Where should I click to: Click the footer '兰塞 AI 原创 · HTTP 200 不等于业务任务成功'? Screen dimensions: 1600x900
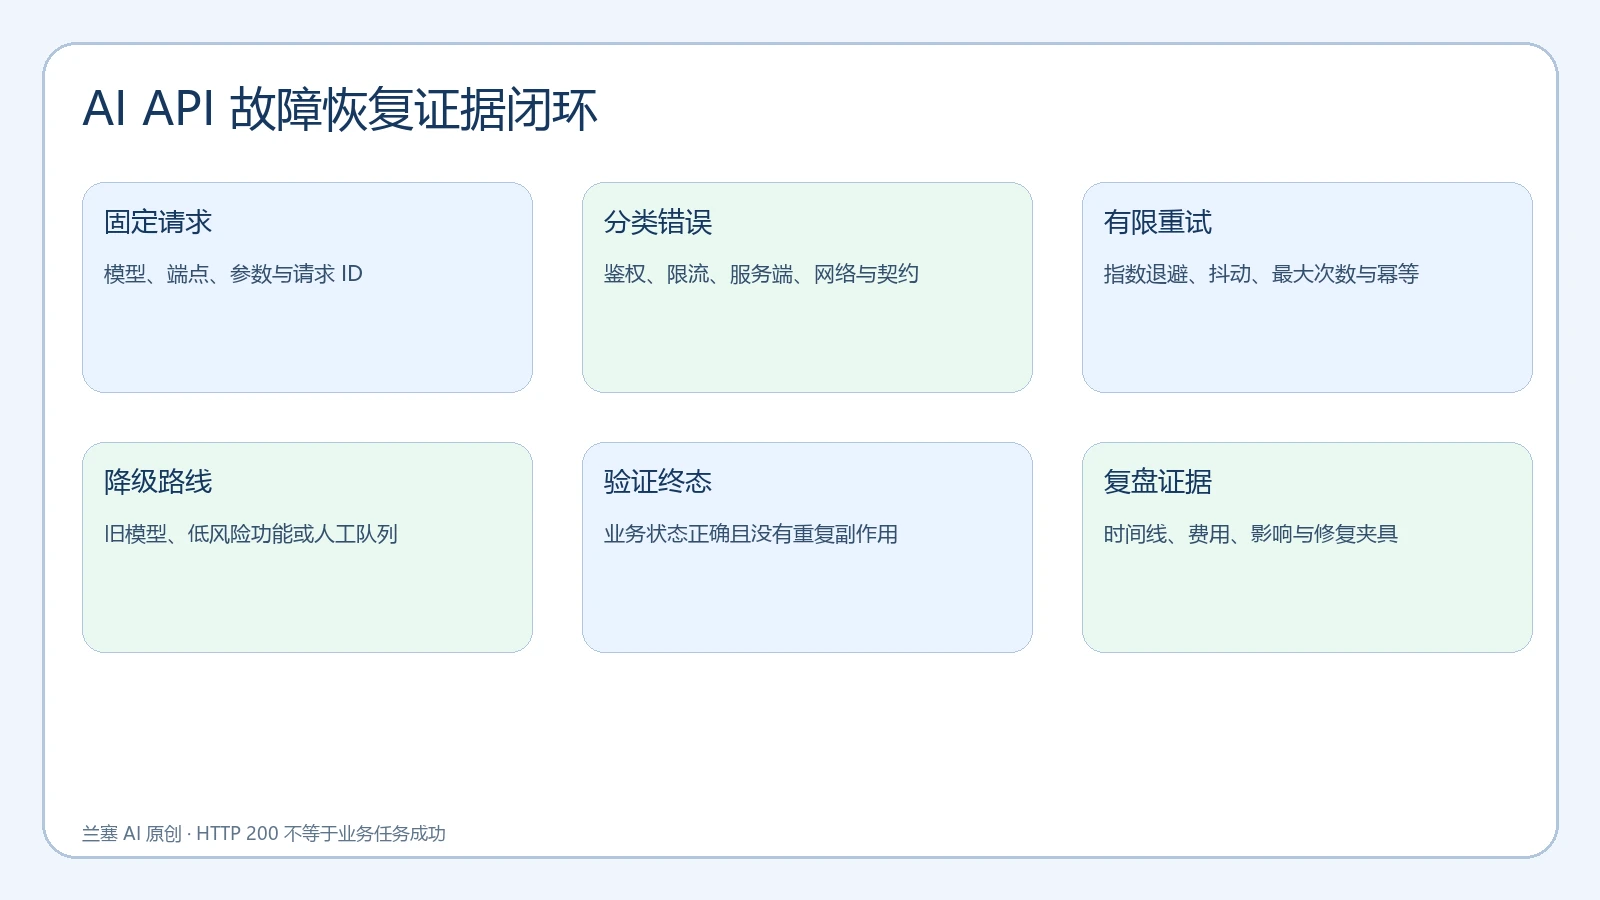pyautogui.click(x=264, y=834)
